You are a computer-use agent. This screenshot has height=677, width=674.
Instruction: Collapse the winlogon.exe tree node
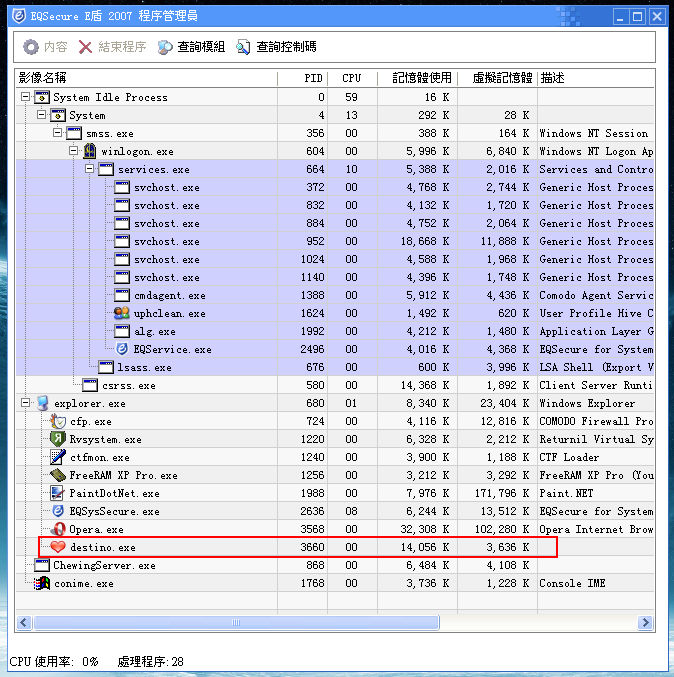tap(73, 151)
